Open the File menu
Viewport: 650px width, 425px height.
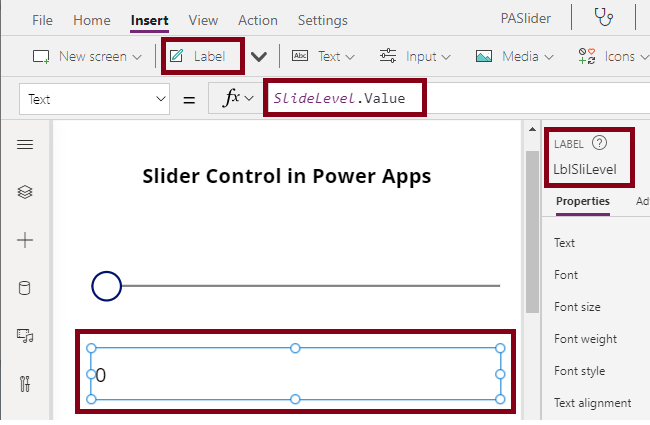(x=42, y=20)
